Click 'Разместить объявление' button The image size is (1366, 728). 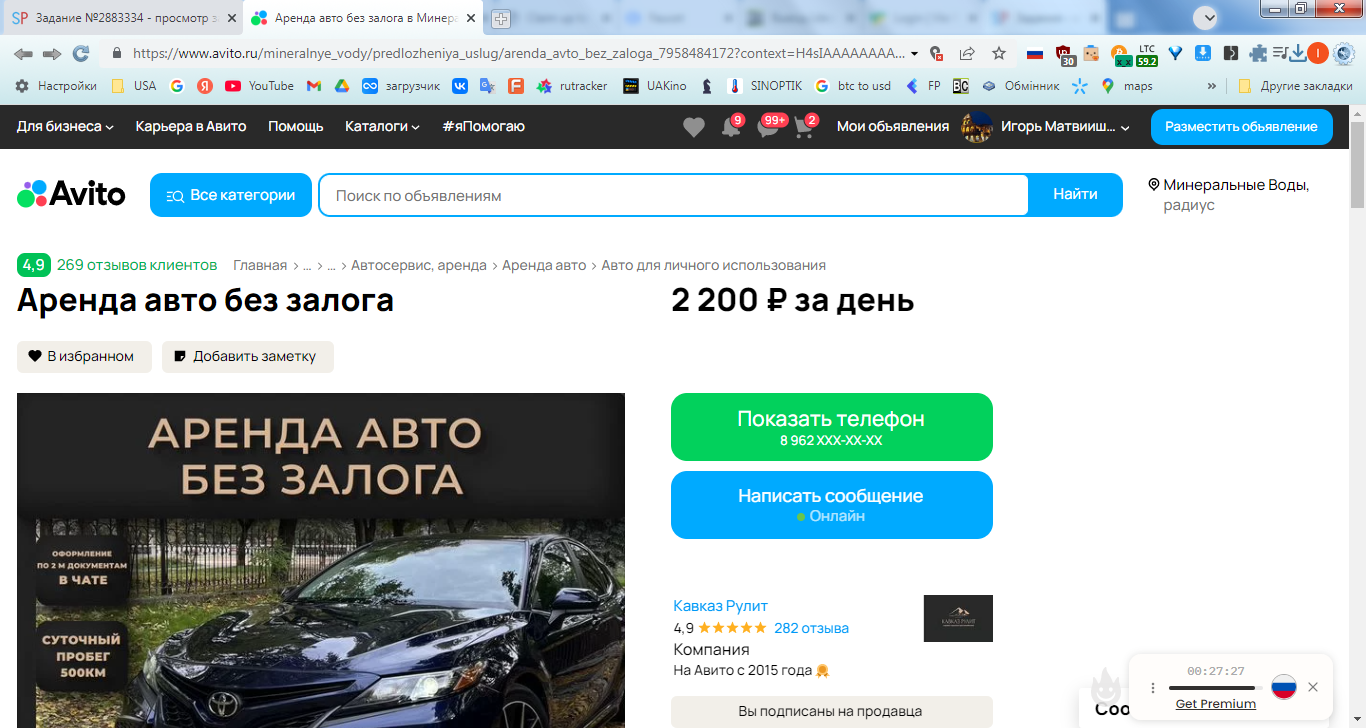click(x=1241, y=126)
